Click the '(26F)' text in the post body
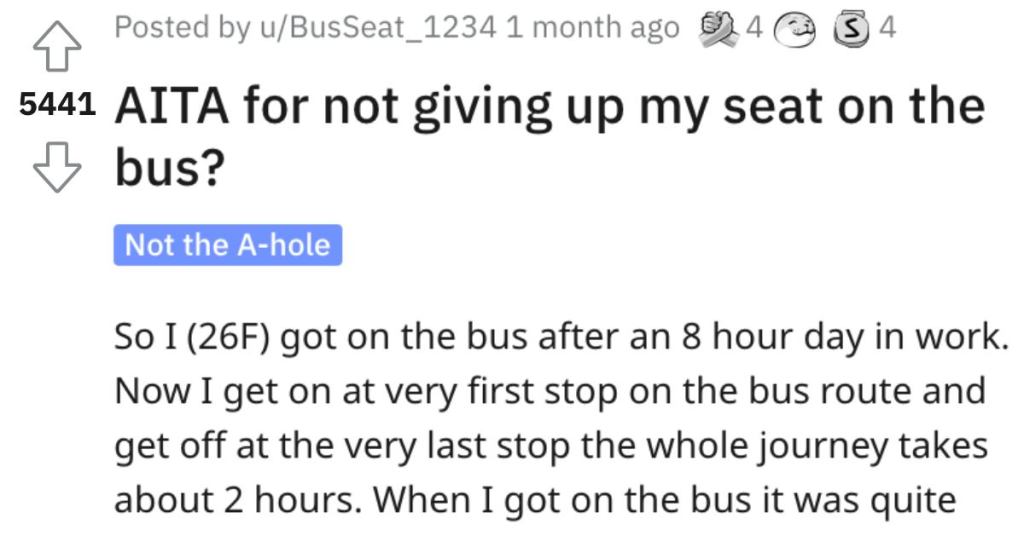Viewport: 1024px width, 535px height. click(x=229, y=336)
